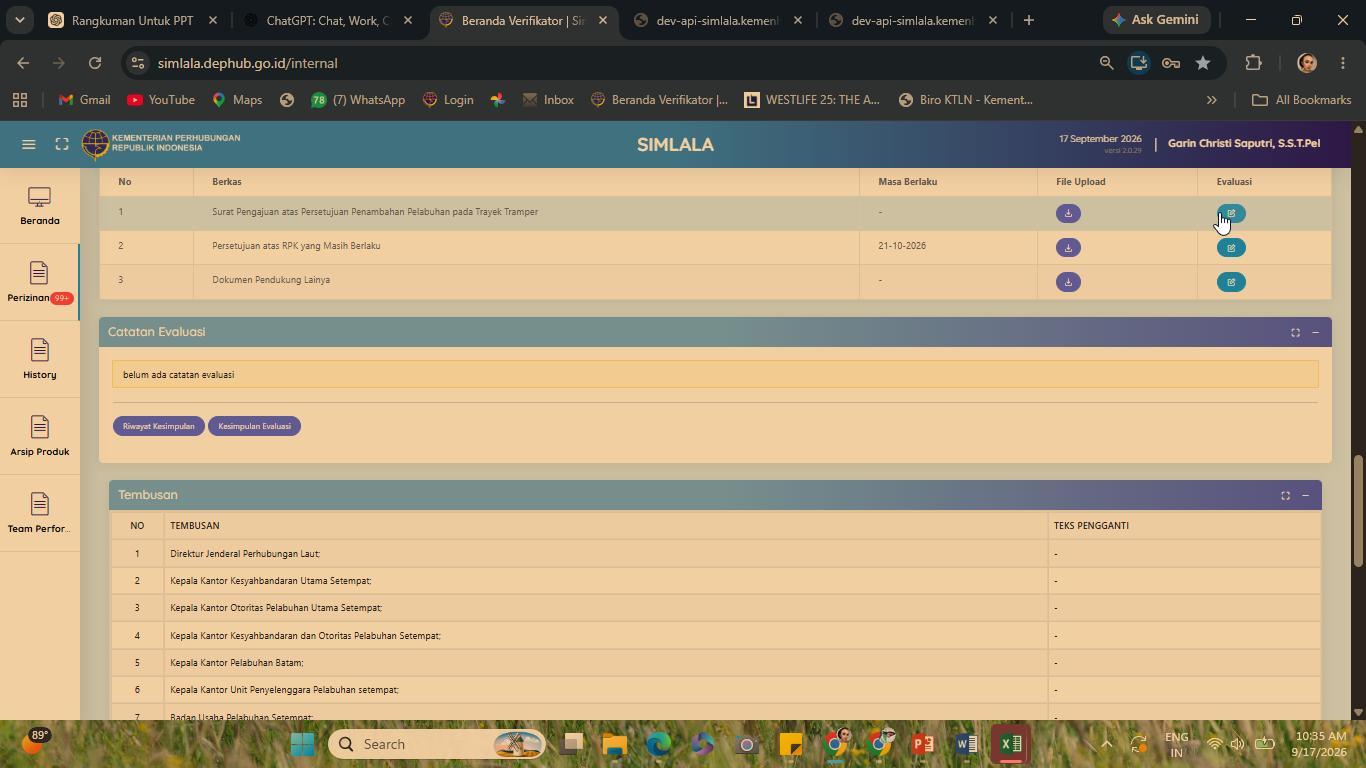Open Arsip Produk sidebar item
This screenshot has height=768, width=1366.
click(40, 436)
